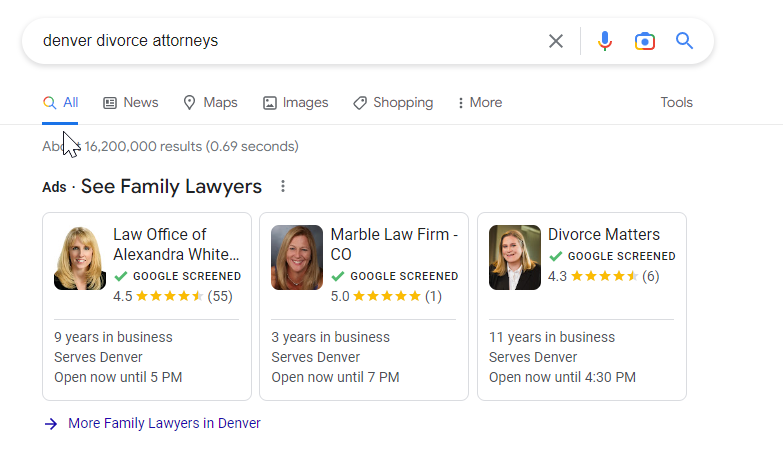Open search by image camera icon

point(645,41)
